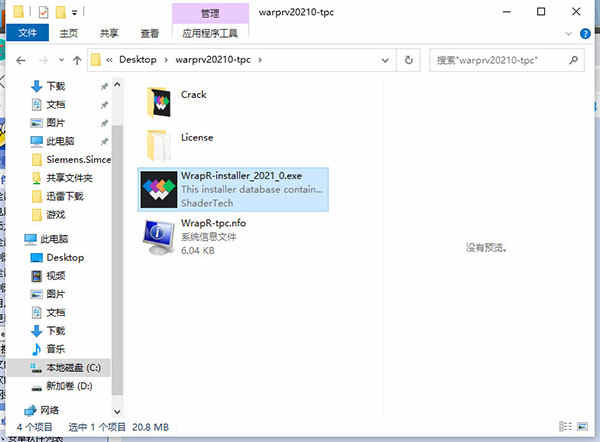Click the Crack folder name label
This screenshot has height=442, width=600.
[x=194, y=95]
